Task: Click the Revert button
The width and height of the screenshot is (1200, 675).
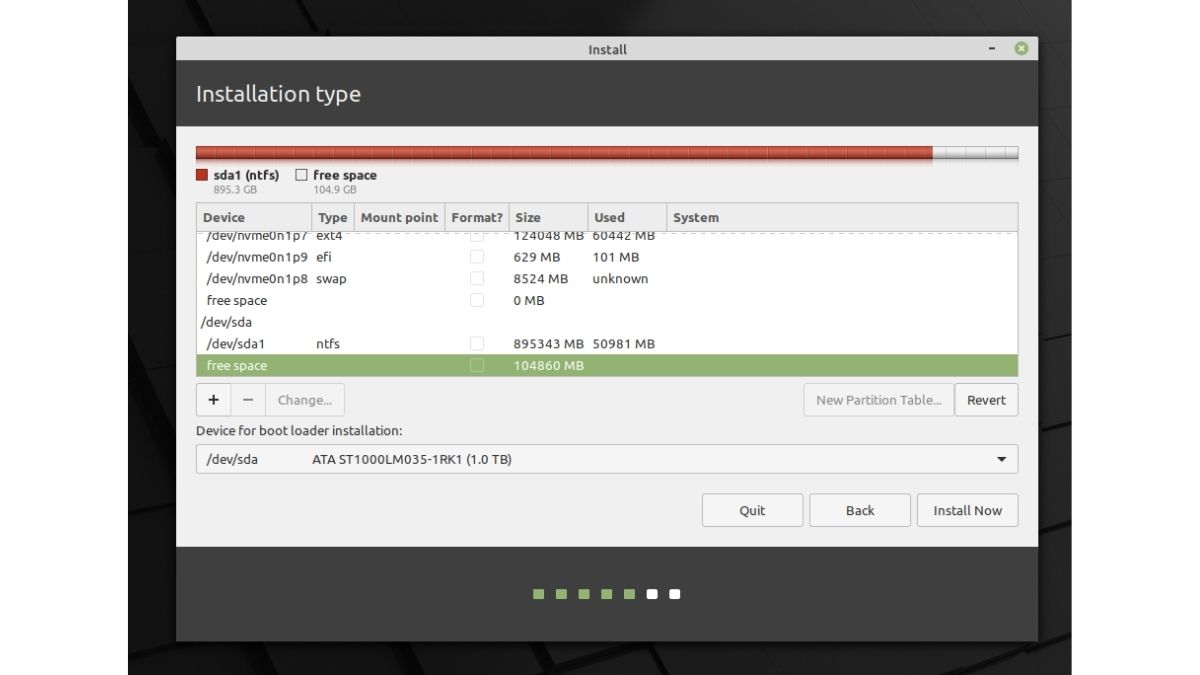Action: point(986,399)
